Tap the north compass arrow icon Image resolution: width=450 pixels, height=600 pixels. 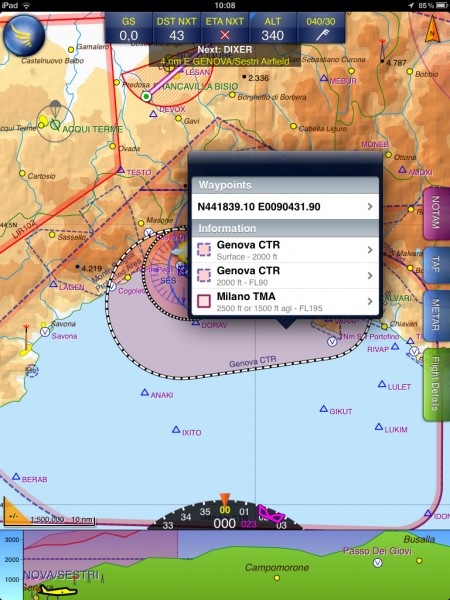tap(432, 29)
